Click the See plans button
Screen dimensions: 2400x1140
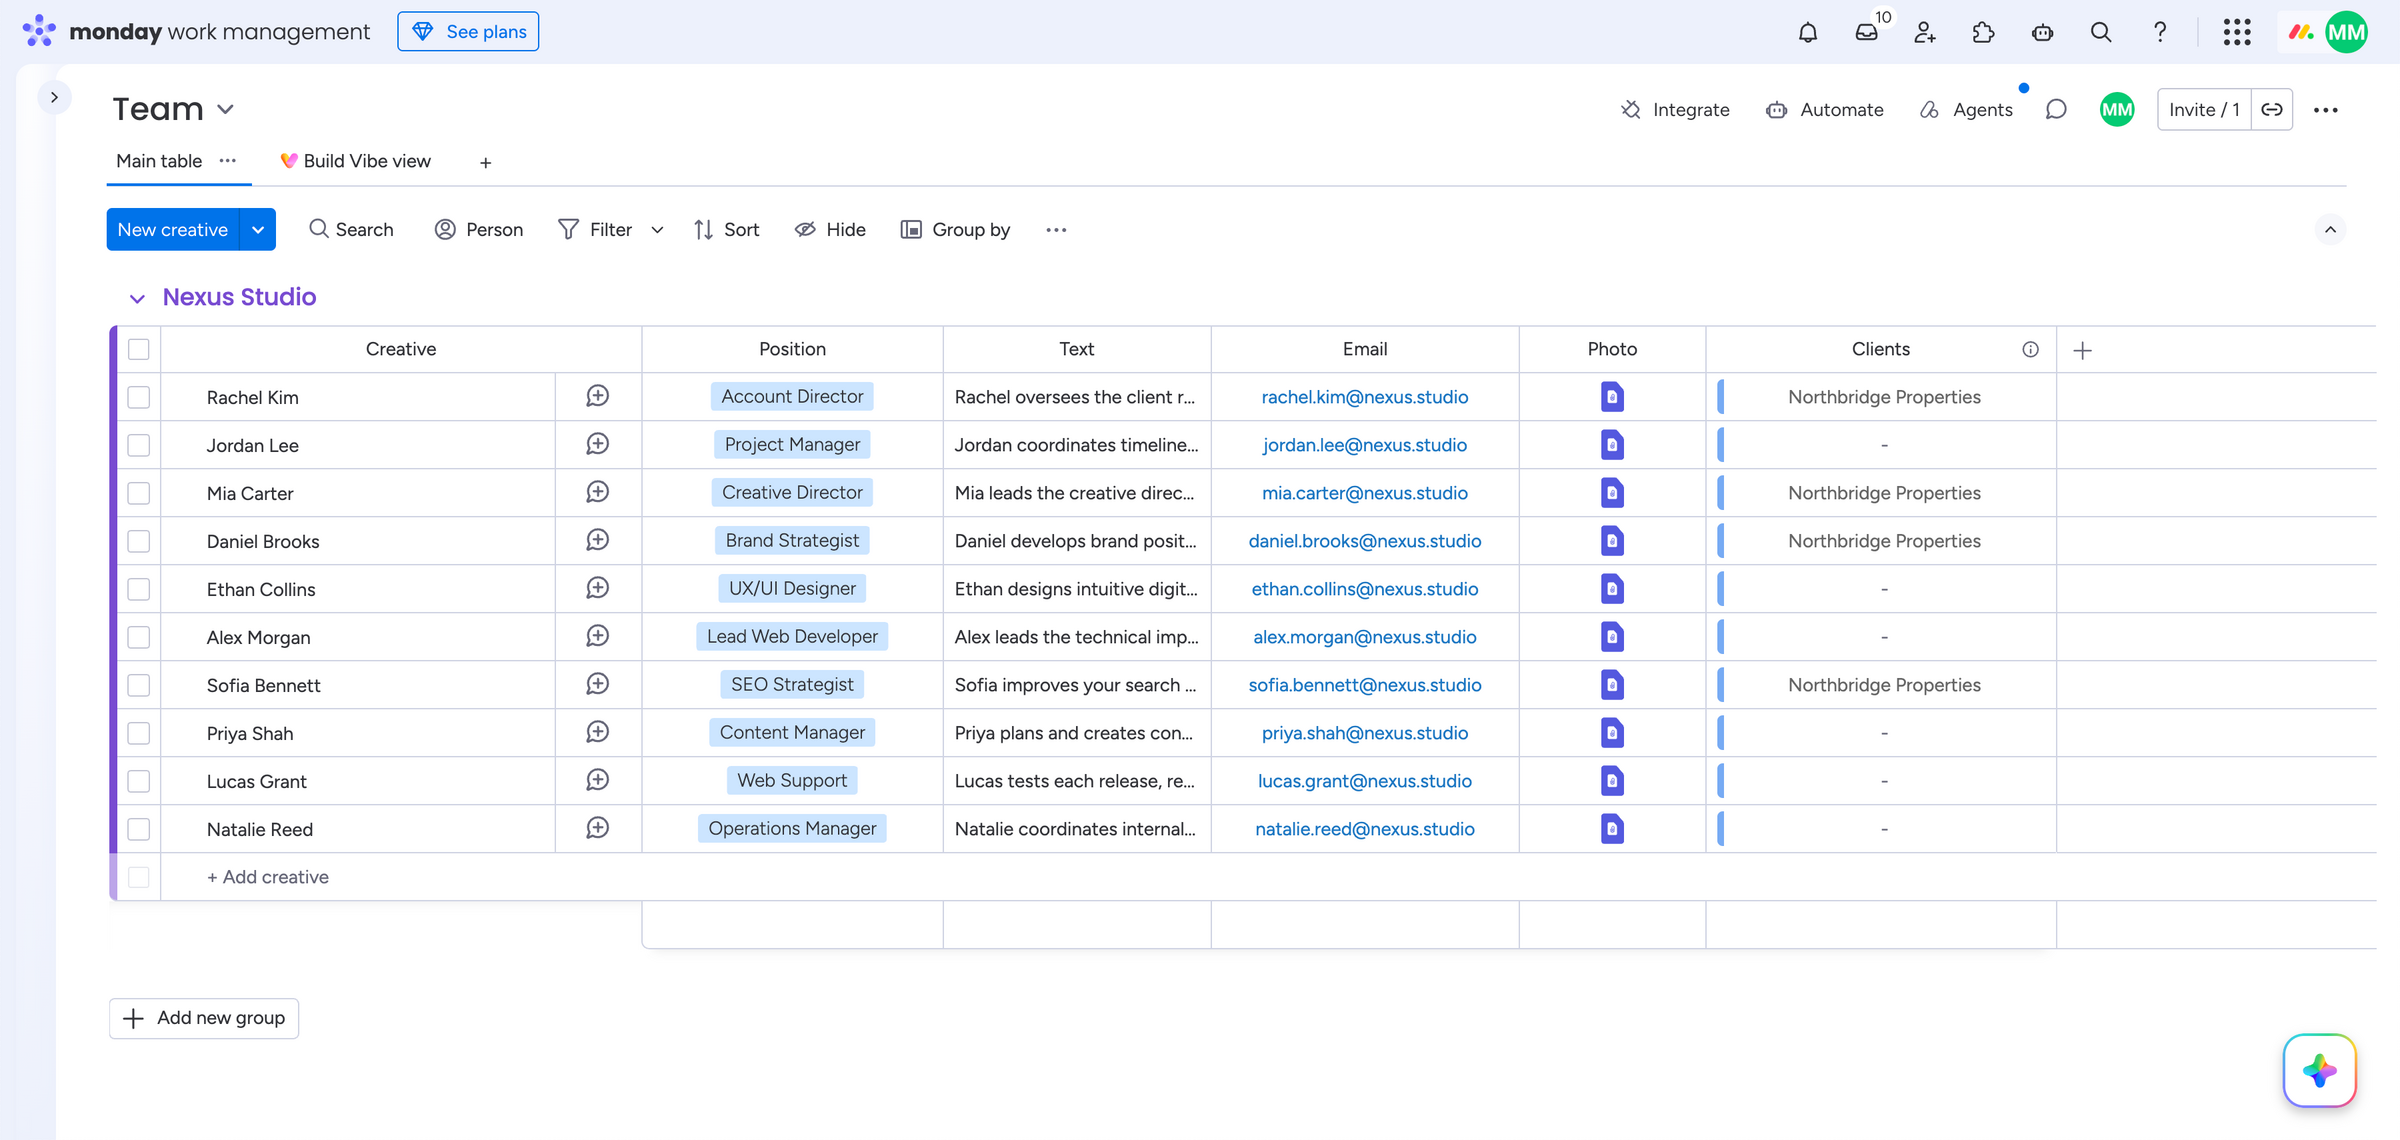click(x=468, y=31)
